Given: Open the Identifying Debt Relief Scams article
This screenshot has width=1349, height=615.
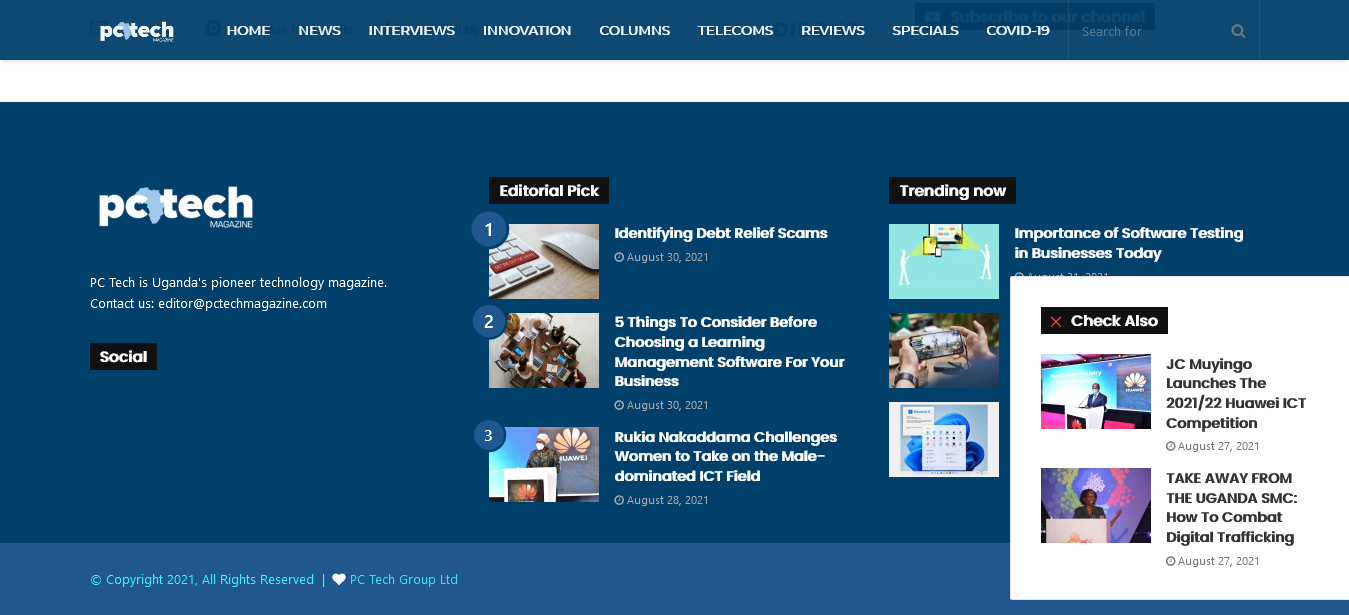Looking at the screenshot, I should click(721, 233).
